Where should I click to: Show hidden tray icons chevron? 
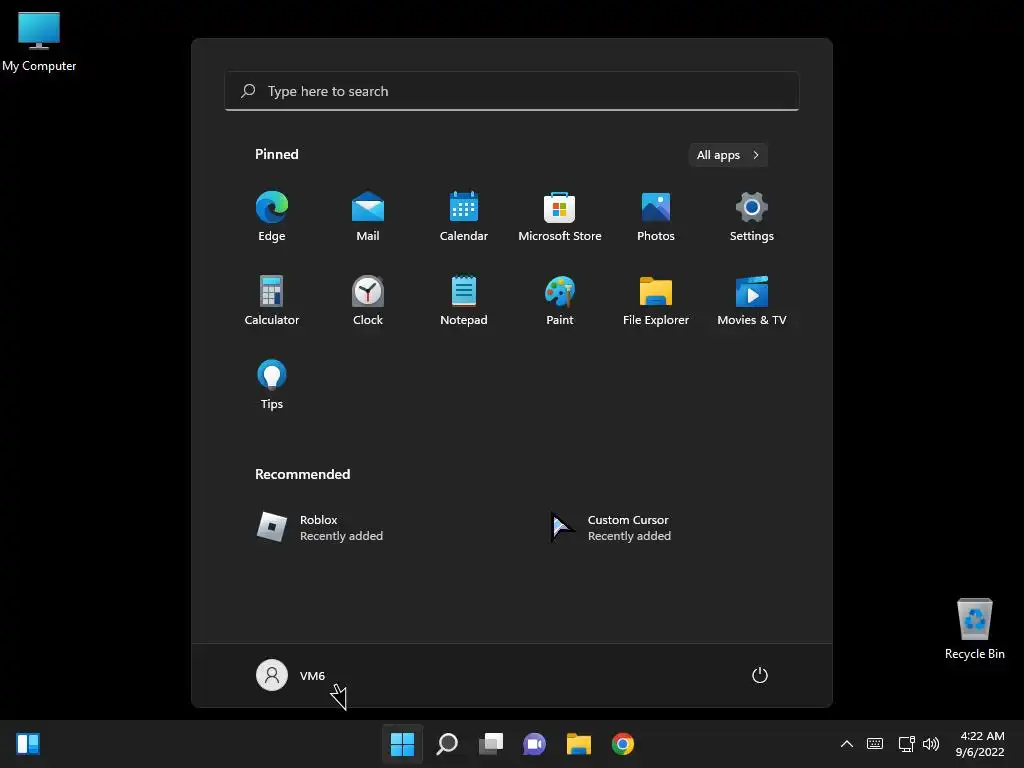pyautogui.click(x=846, y=744)
